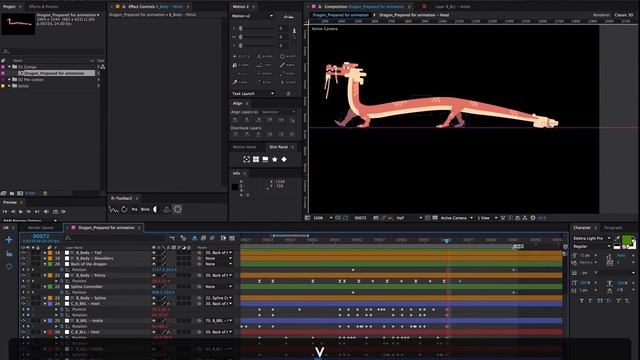640x360 pixels.
Task: Click the viewer exposure reset icon
Action: click(533, 218)
